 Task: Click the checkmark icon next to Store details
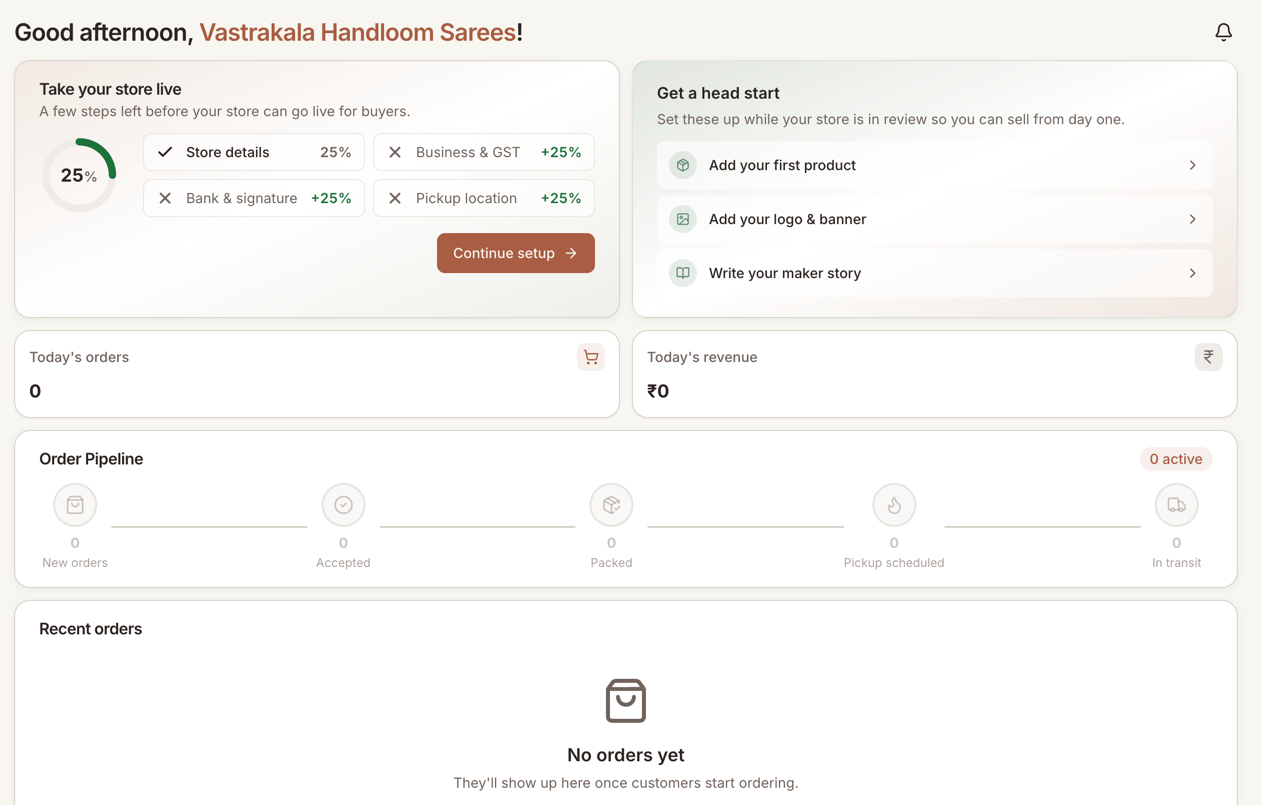165,152
